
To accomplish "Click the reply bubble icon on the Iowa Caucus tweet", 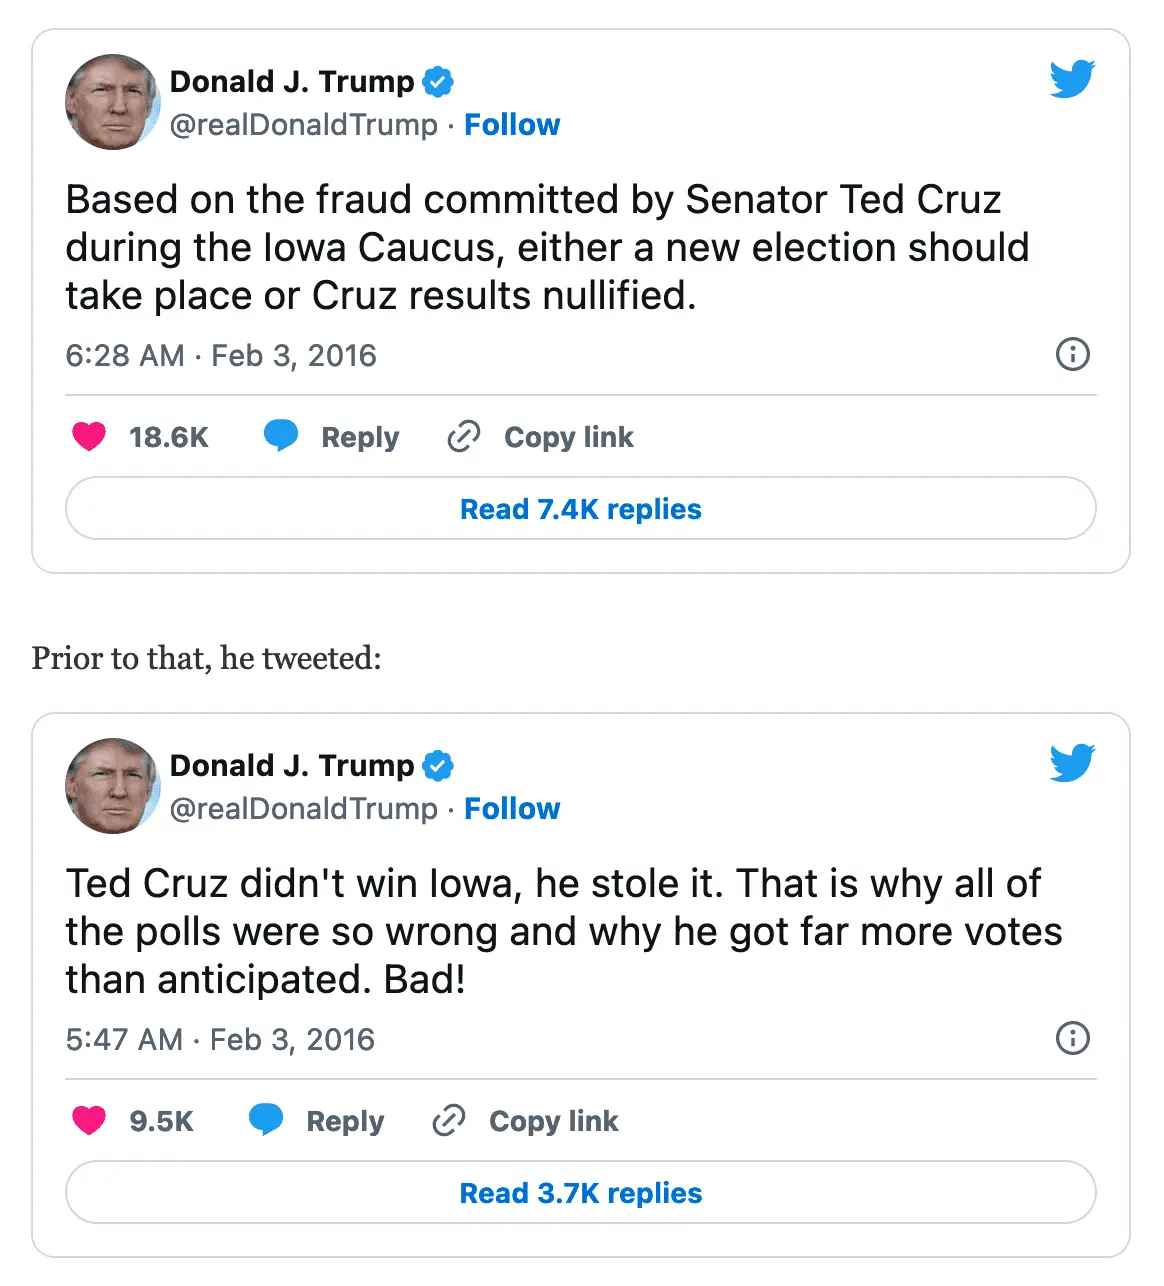I will pos(281,436).
